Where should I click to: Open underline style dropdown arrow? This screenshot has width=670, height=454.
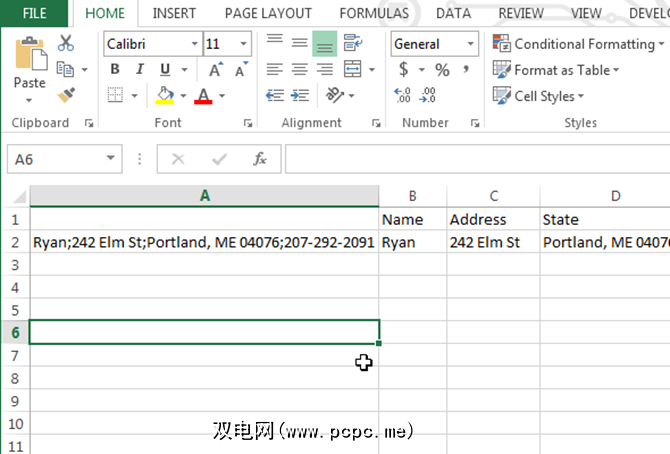(185, 69)
